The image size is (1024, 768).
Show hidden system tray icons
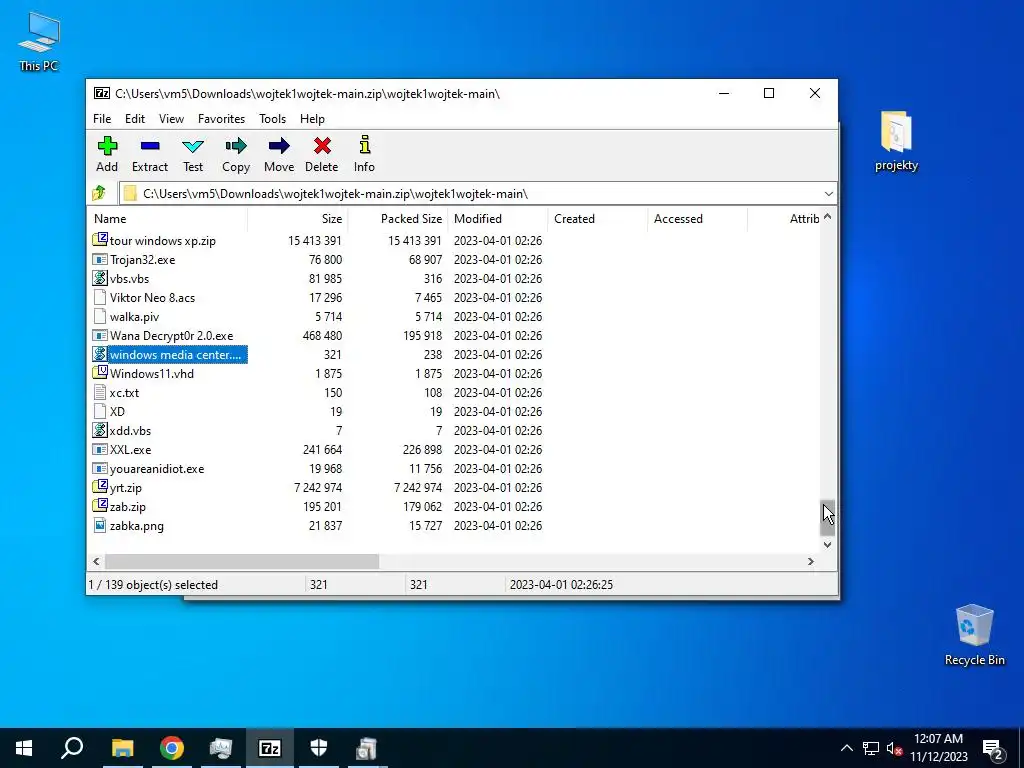[846, 748]
